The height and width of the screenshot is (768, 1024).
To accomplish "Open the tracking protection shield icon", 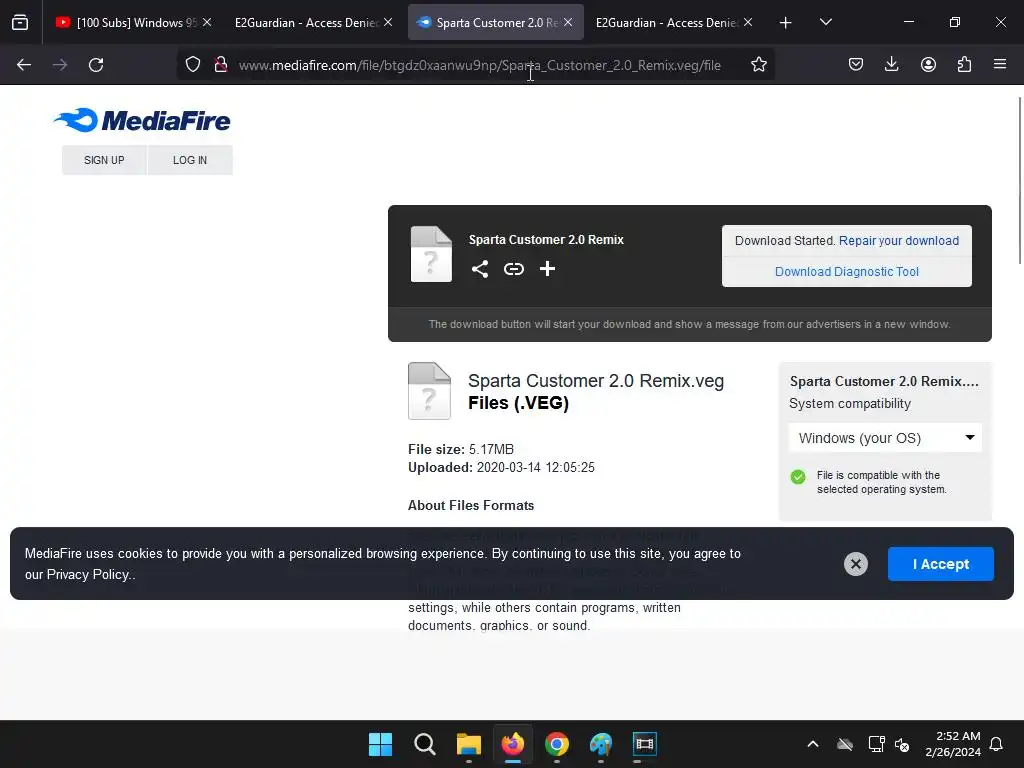I will click(193, 64).
